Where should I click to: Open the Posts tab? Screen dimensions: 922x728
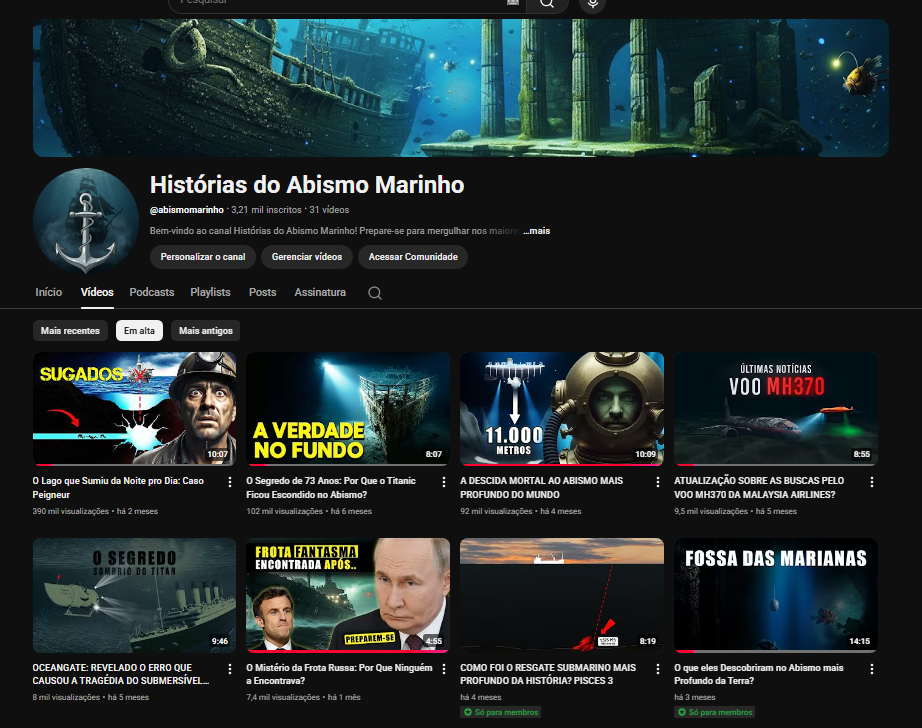click(x=262, y=292)
